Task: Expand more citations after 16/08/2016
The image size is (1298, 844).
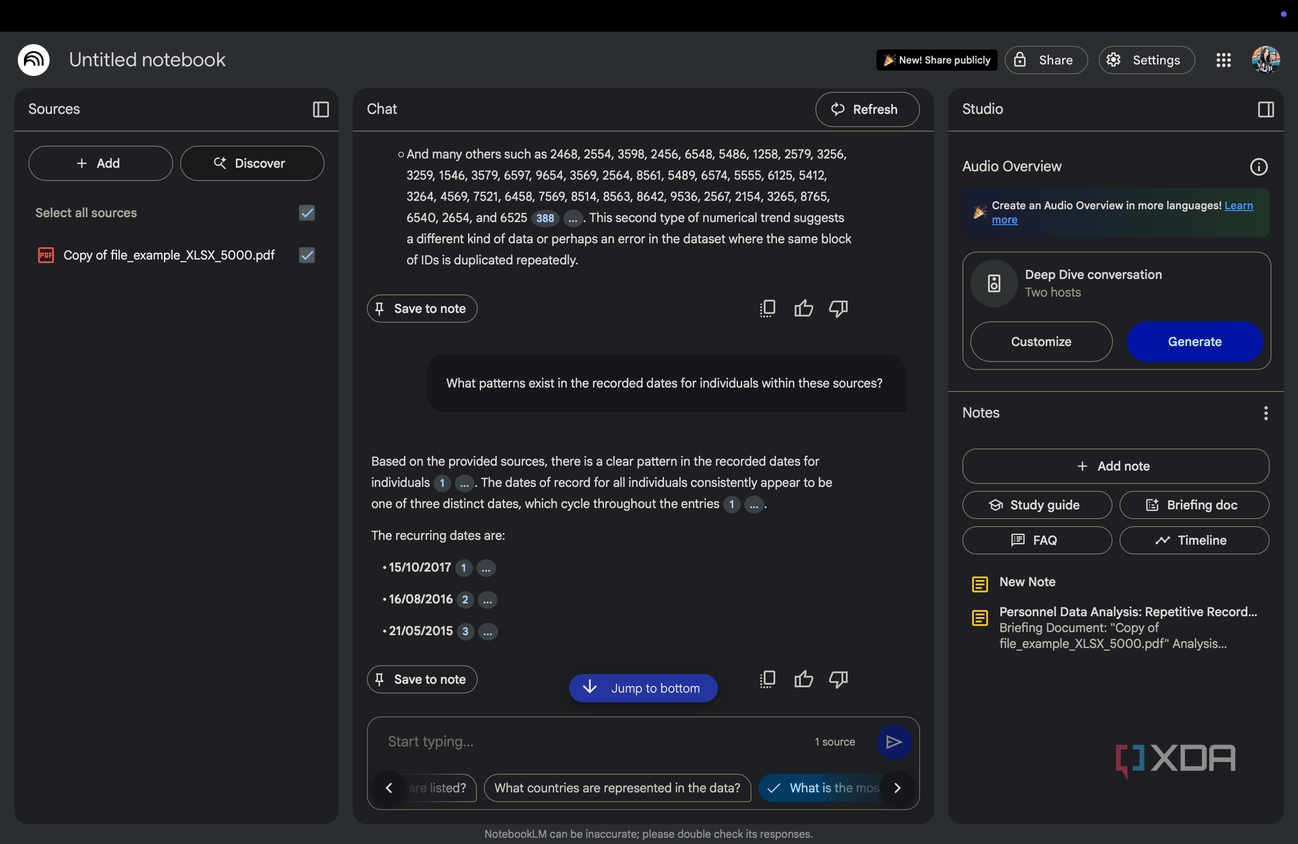Action: point(487,600)
